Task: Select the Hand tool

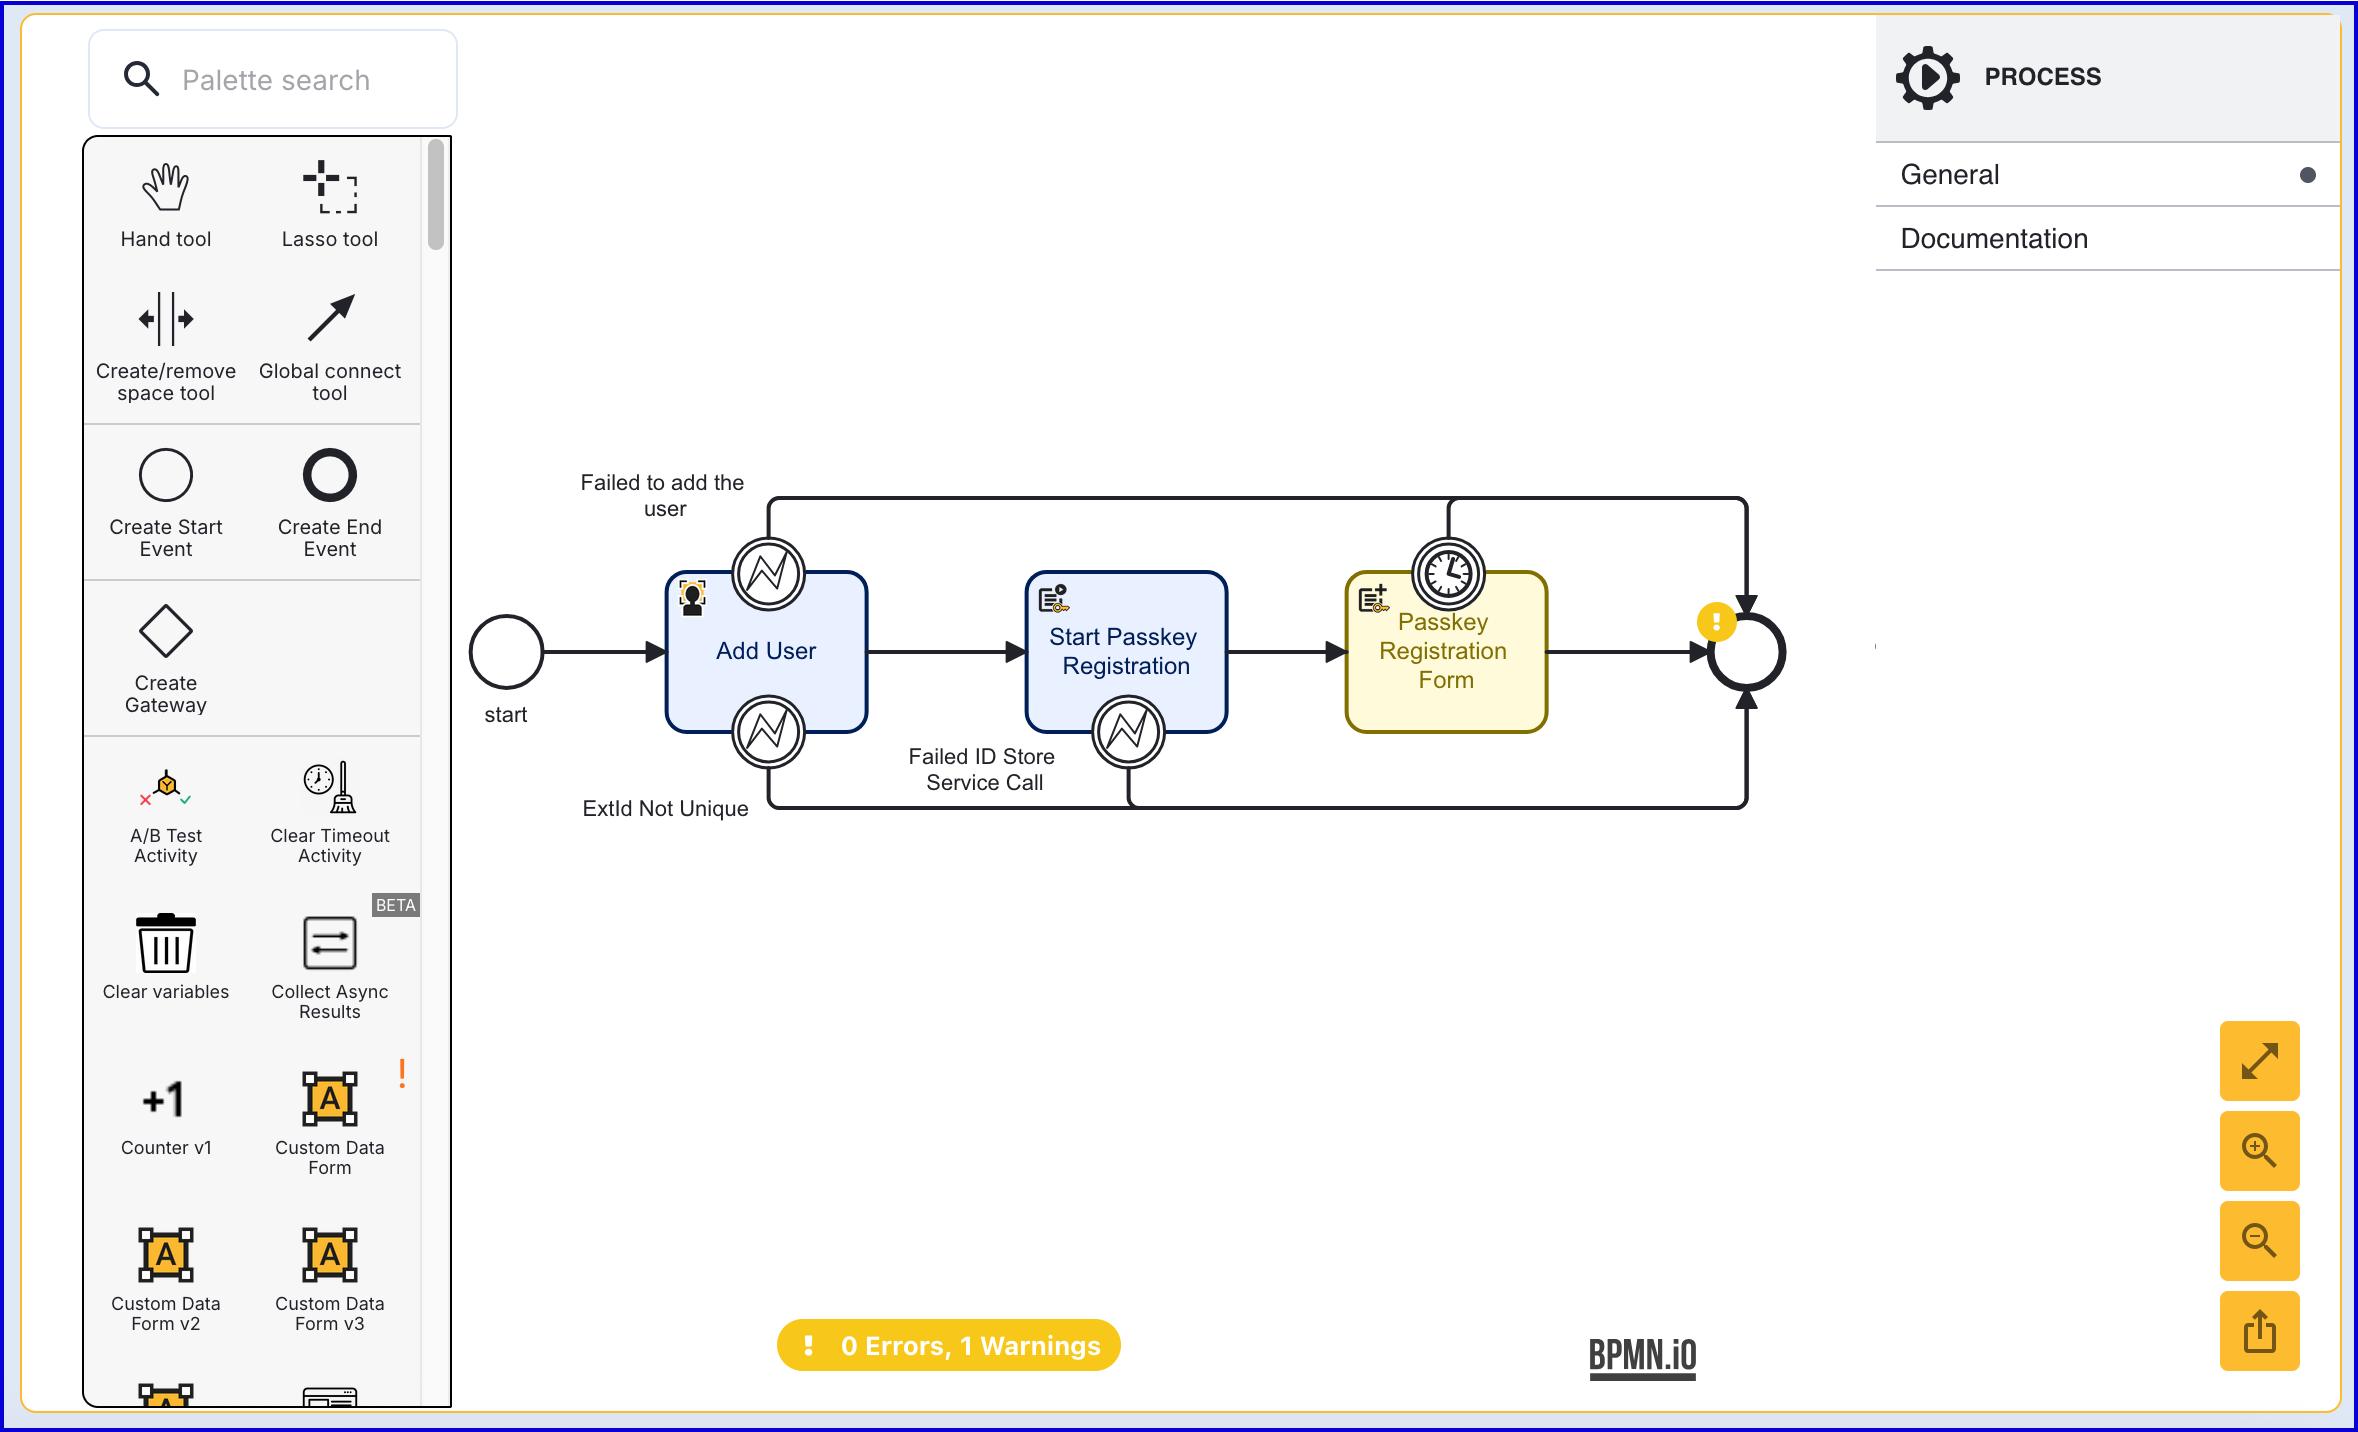Action: (166, 205)
